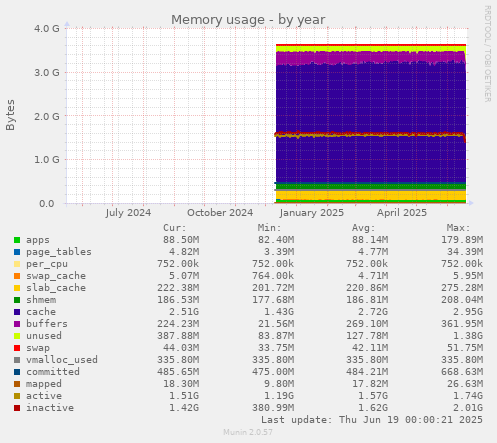The image size is (497, 443).
Task: Click the vmalloc_used legend label
Action: [x=62, y=360]
